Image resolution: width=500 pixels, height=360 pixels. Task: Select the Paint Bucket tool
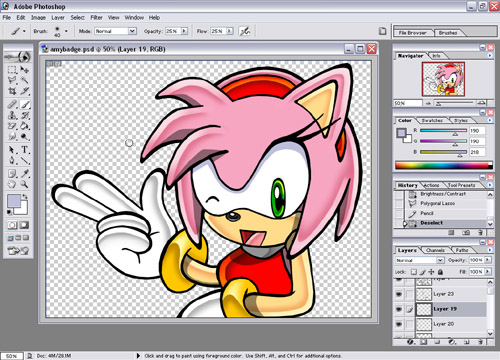24,126
